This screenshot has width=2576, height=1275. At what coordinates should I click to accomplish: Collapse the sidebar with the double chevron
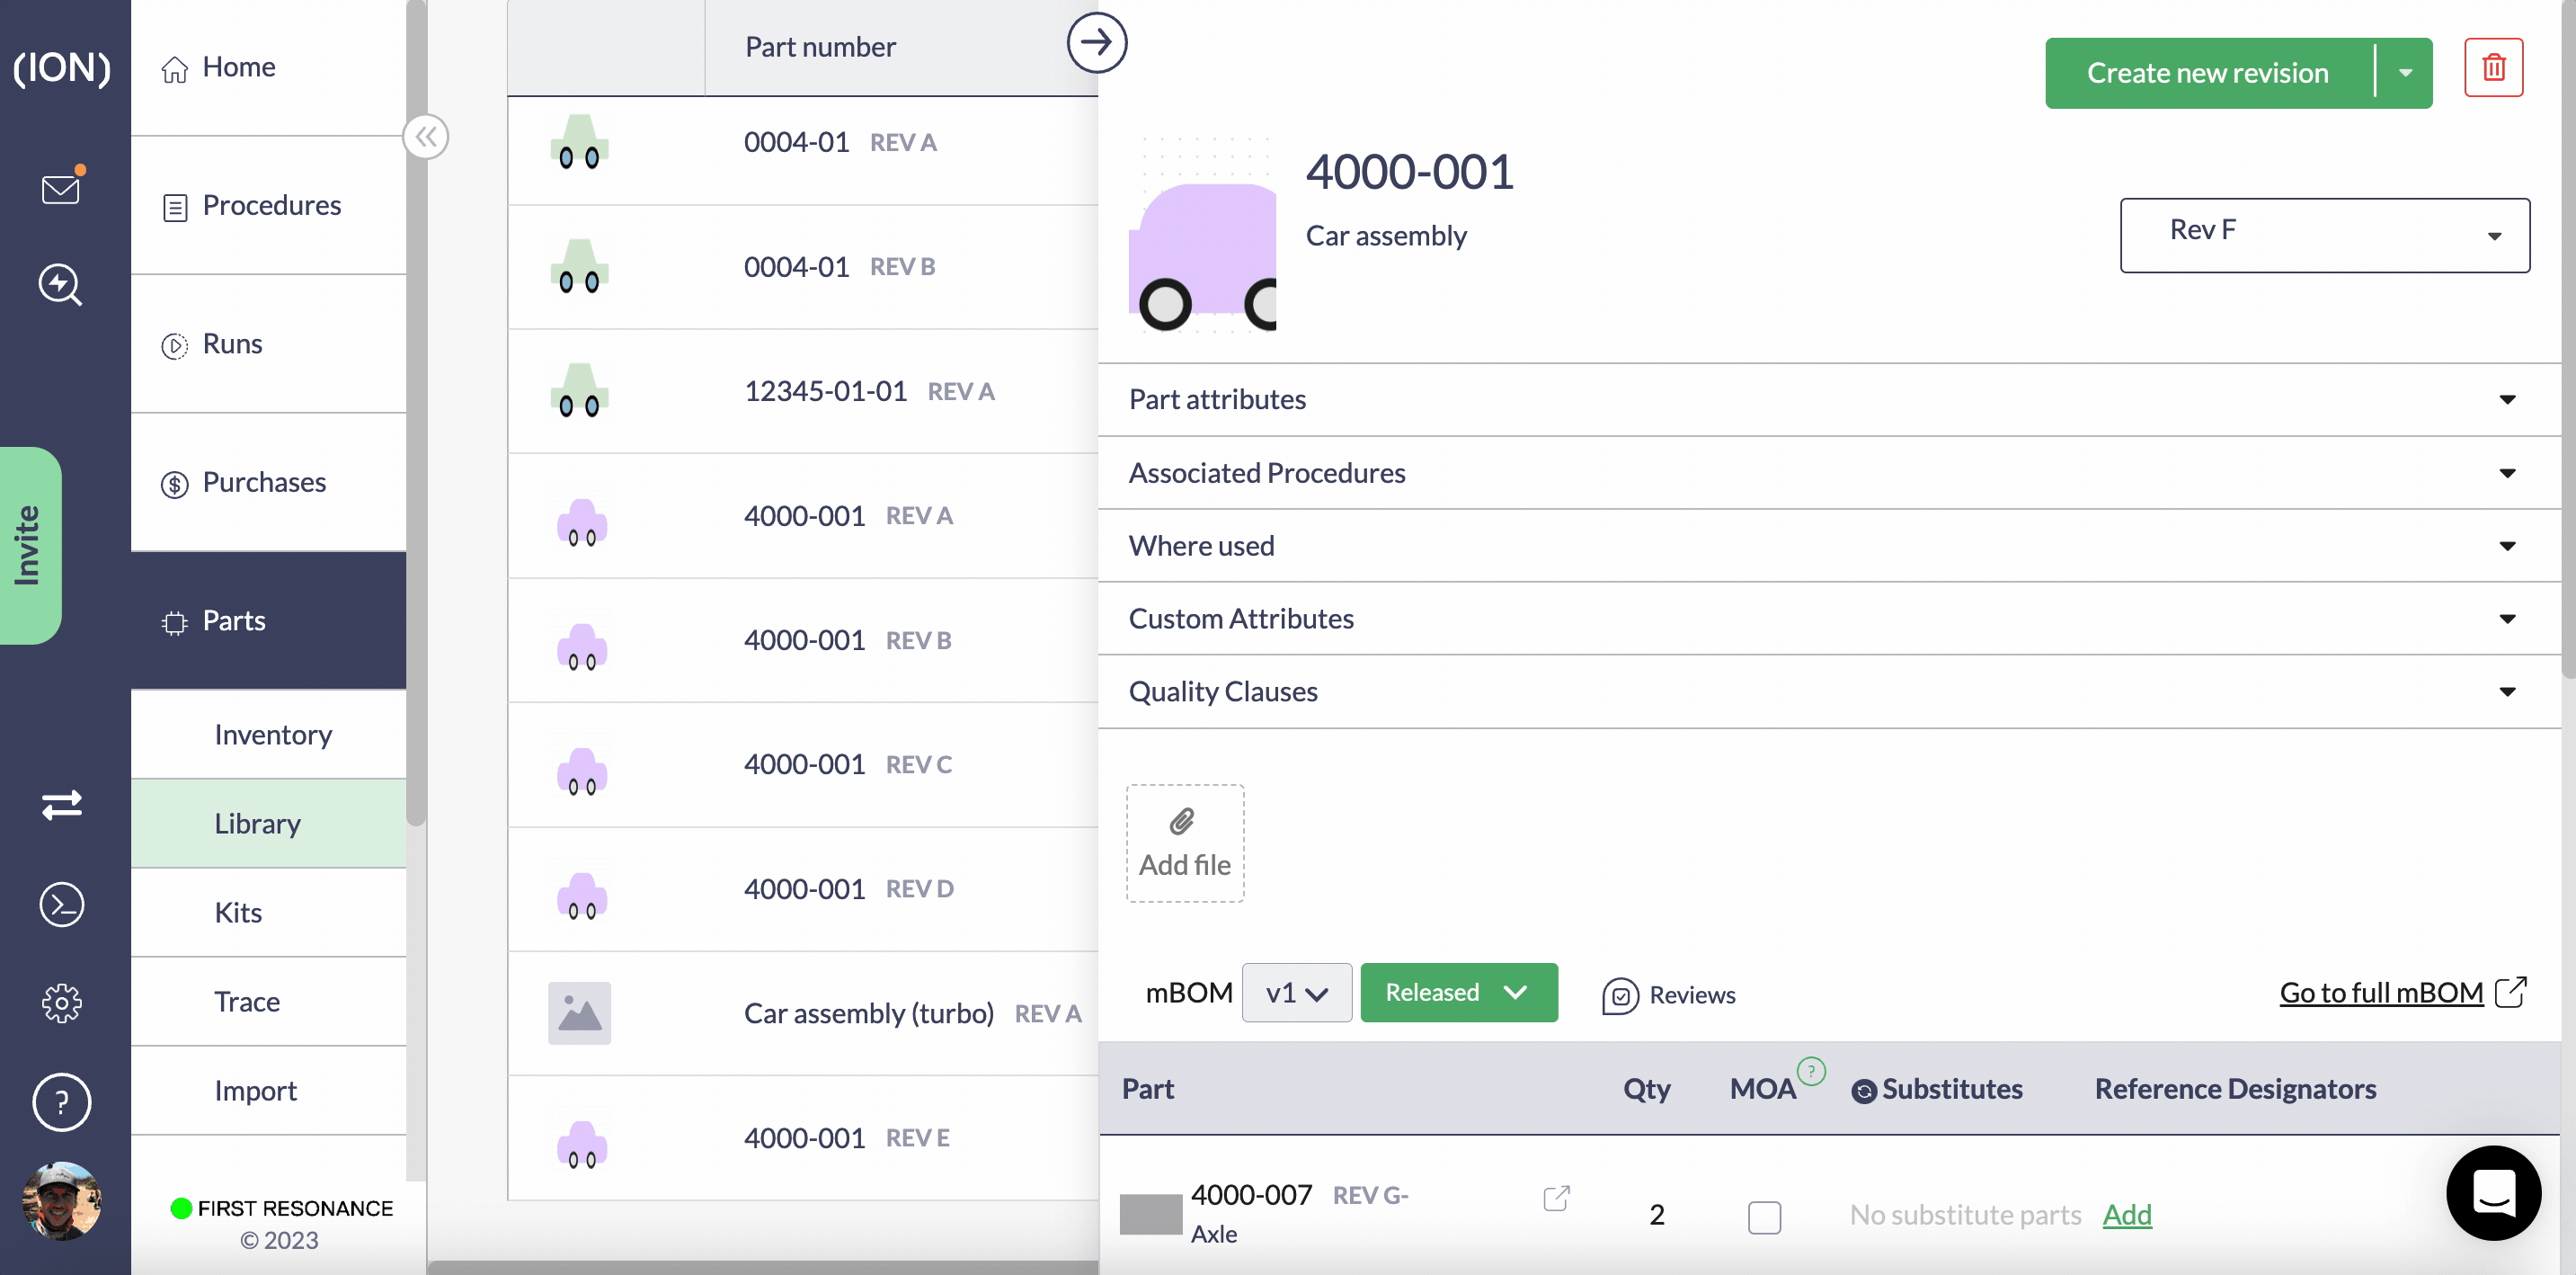[426, 137]
